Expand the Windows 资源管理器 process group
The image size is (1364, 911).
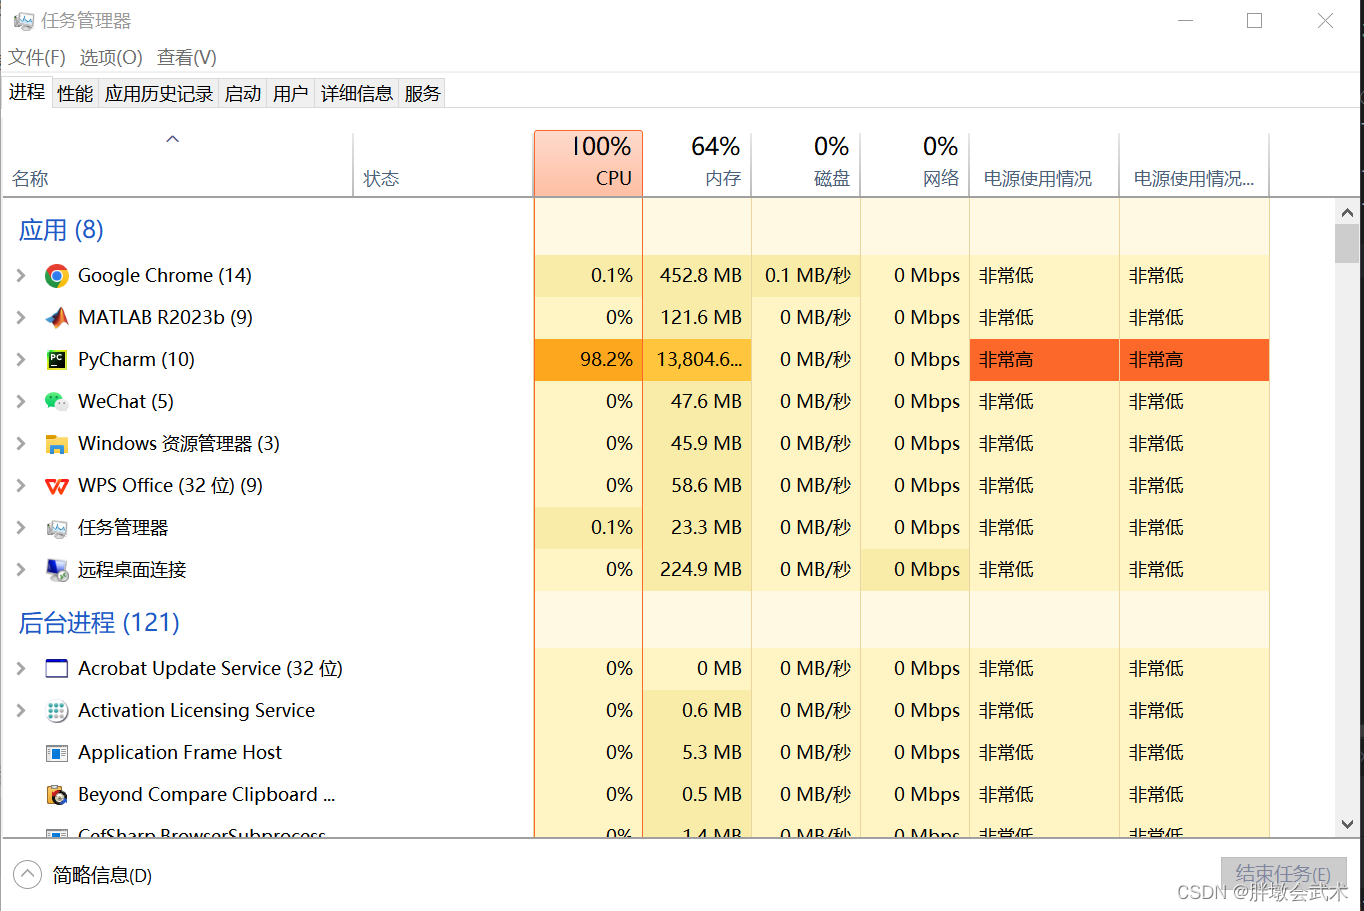pos(21,443)
